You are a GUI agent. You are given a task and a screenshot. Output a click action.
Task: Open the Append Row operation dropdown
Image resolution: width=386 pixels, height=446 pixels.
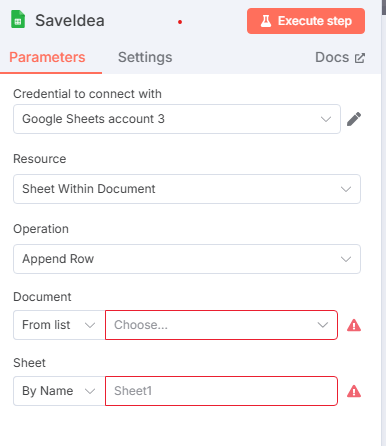[187, 259]
